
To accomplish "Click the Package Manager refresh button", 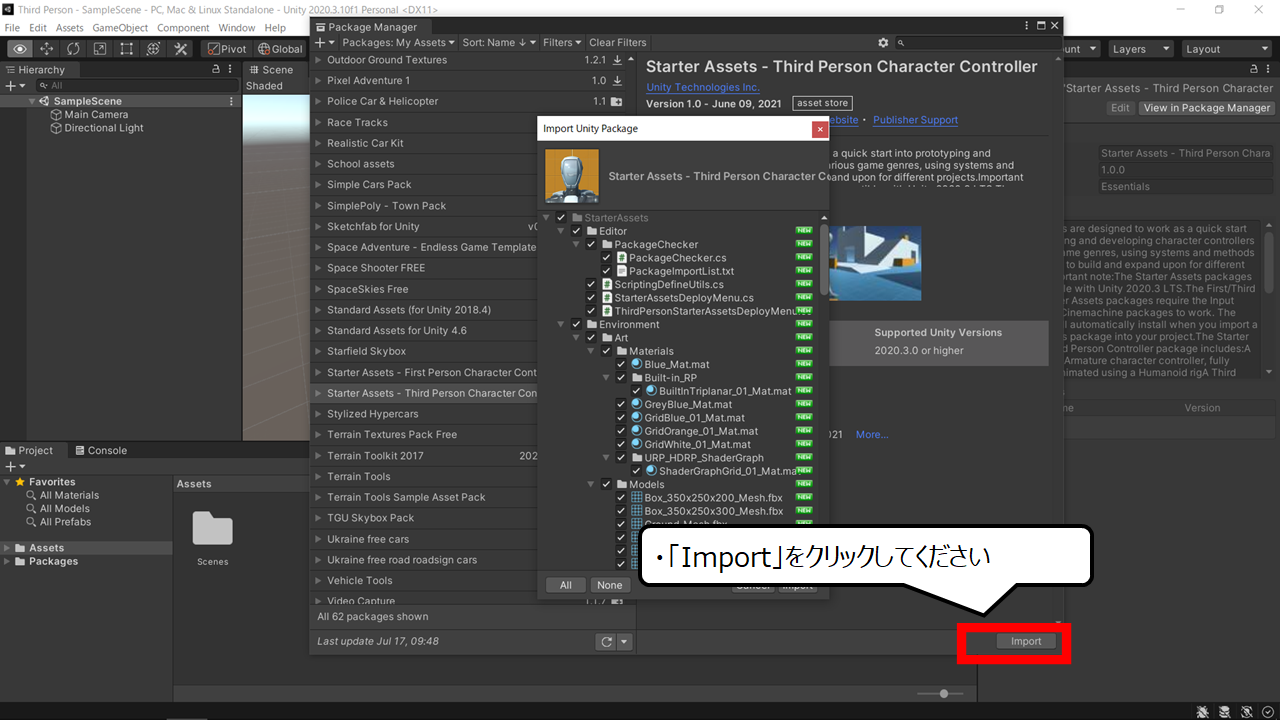I will pyautogui.click(x=605, y=642).
